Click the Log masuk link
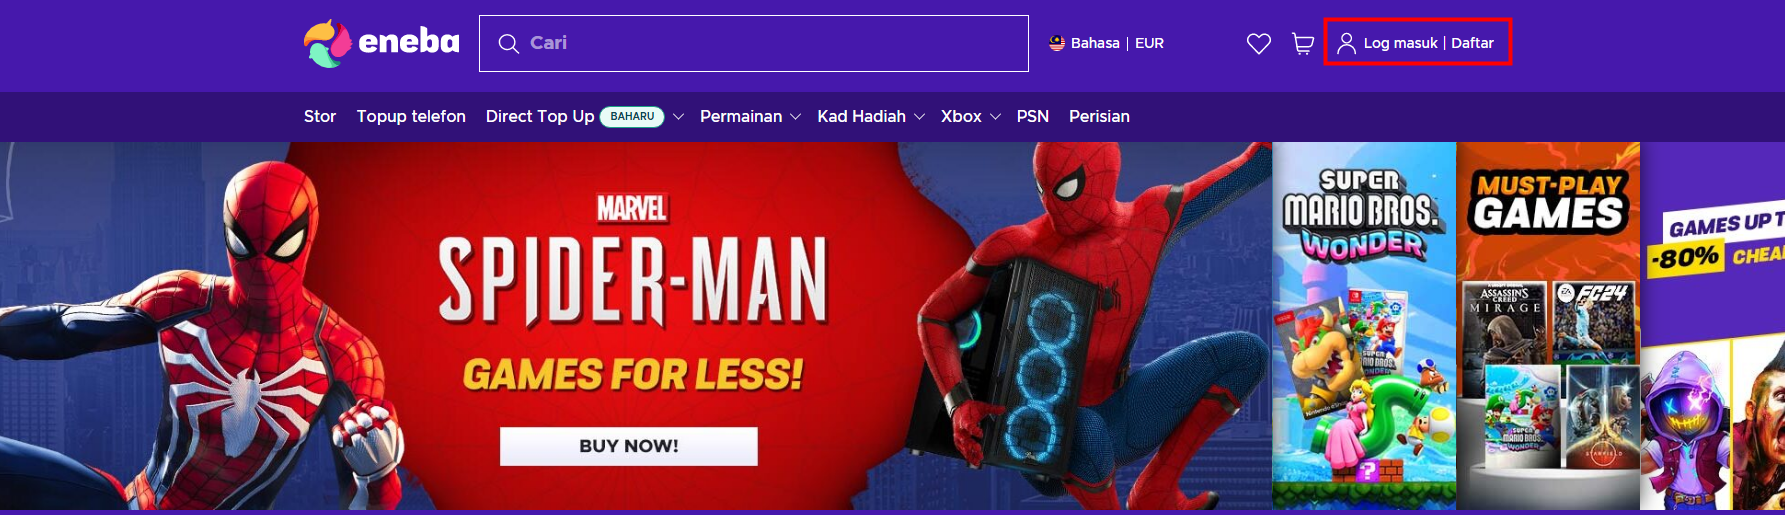The height and width of the screenshot is (515, 1785). coord(1400,43)
